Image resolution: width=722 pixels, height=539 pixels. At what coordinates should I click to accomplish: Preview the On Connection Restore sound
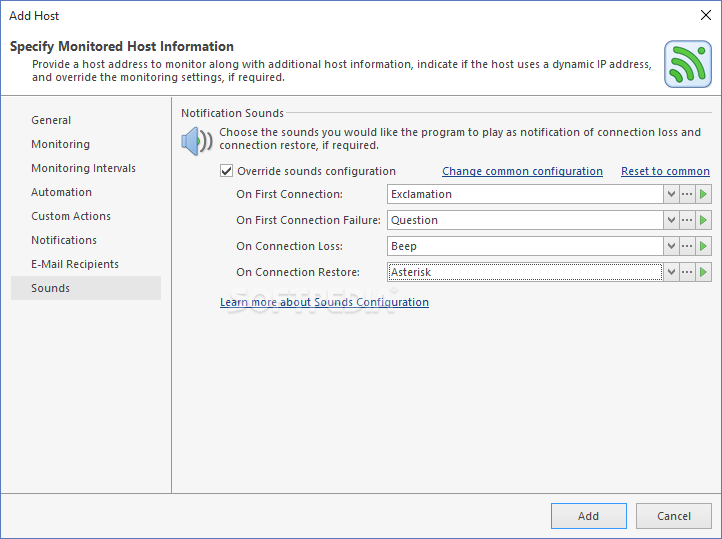tap(703, 272)
